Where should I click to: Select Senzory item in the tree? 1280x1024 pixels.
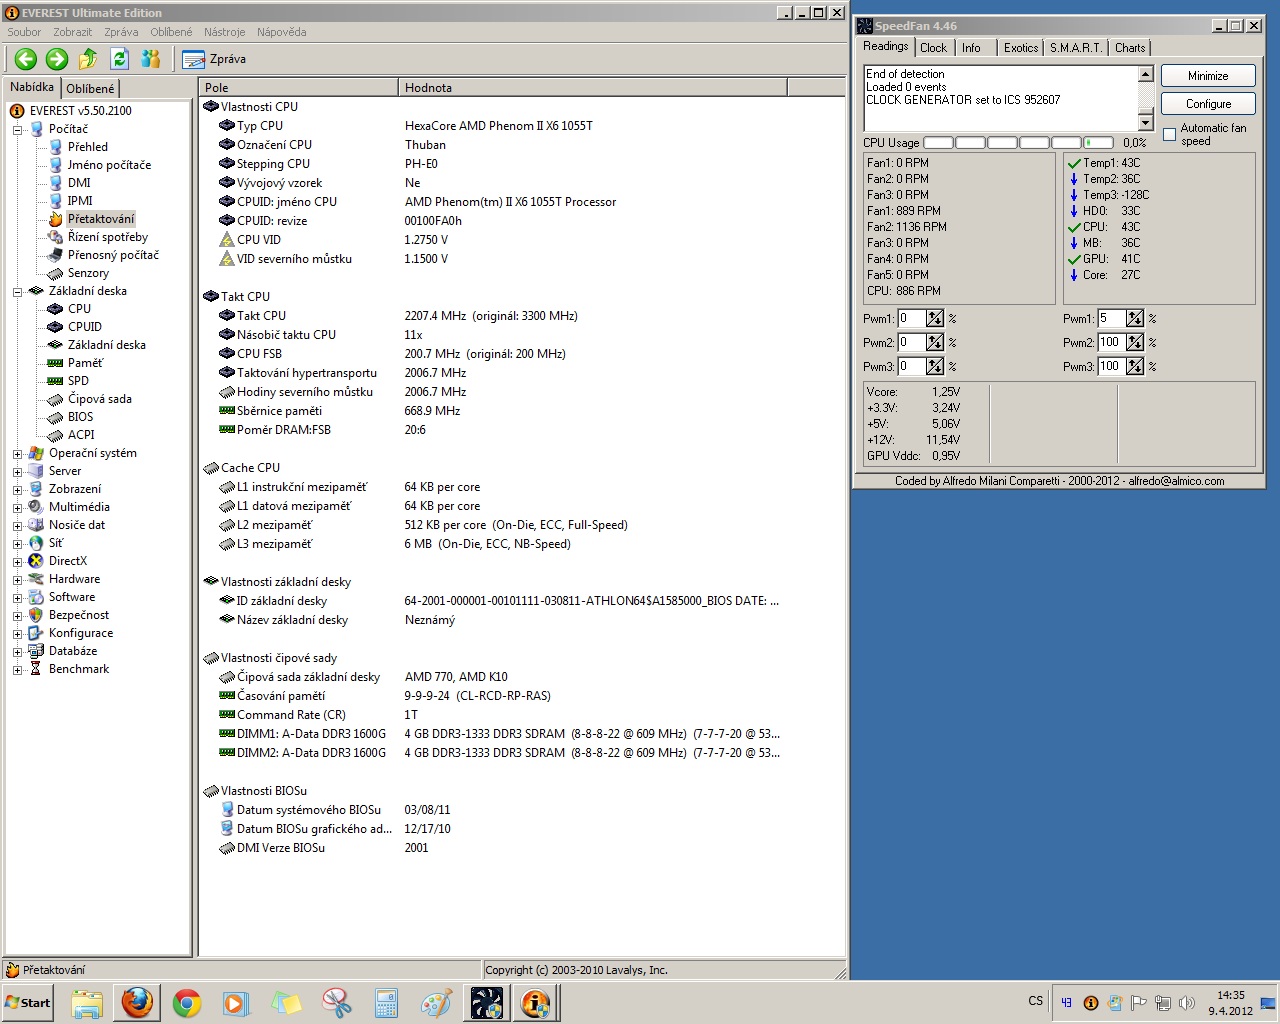(x=88, y=273)
